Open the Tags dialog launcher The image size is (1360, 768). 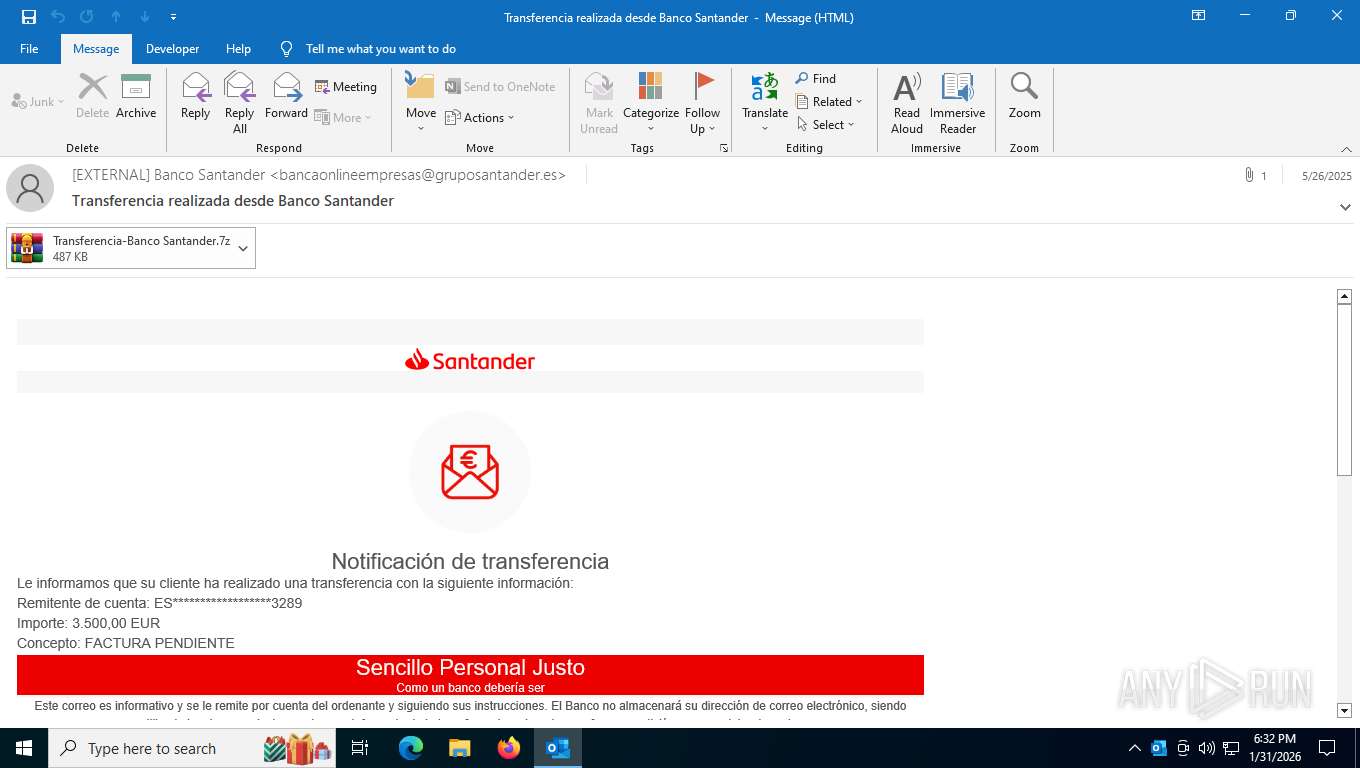click(724, 148)
